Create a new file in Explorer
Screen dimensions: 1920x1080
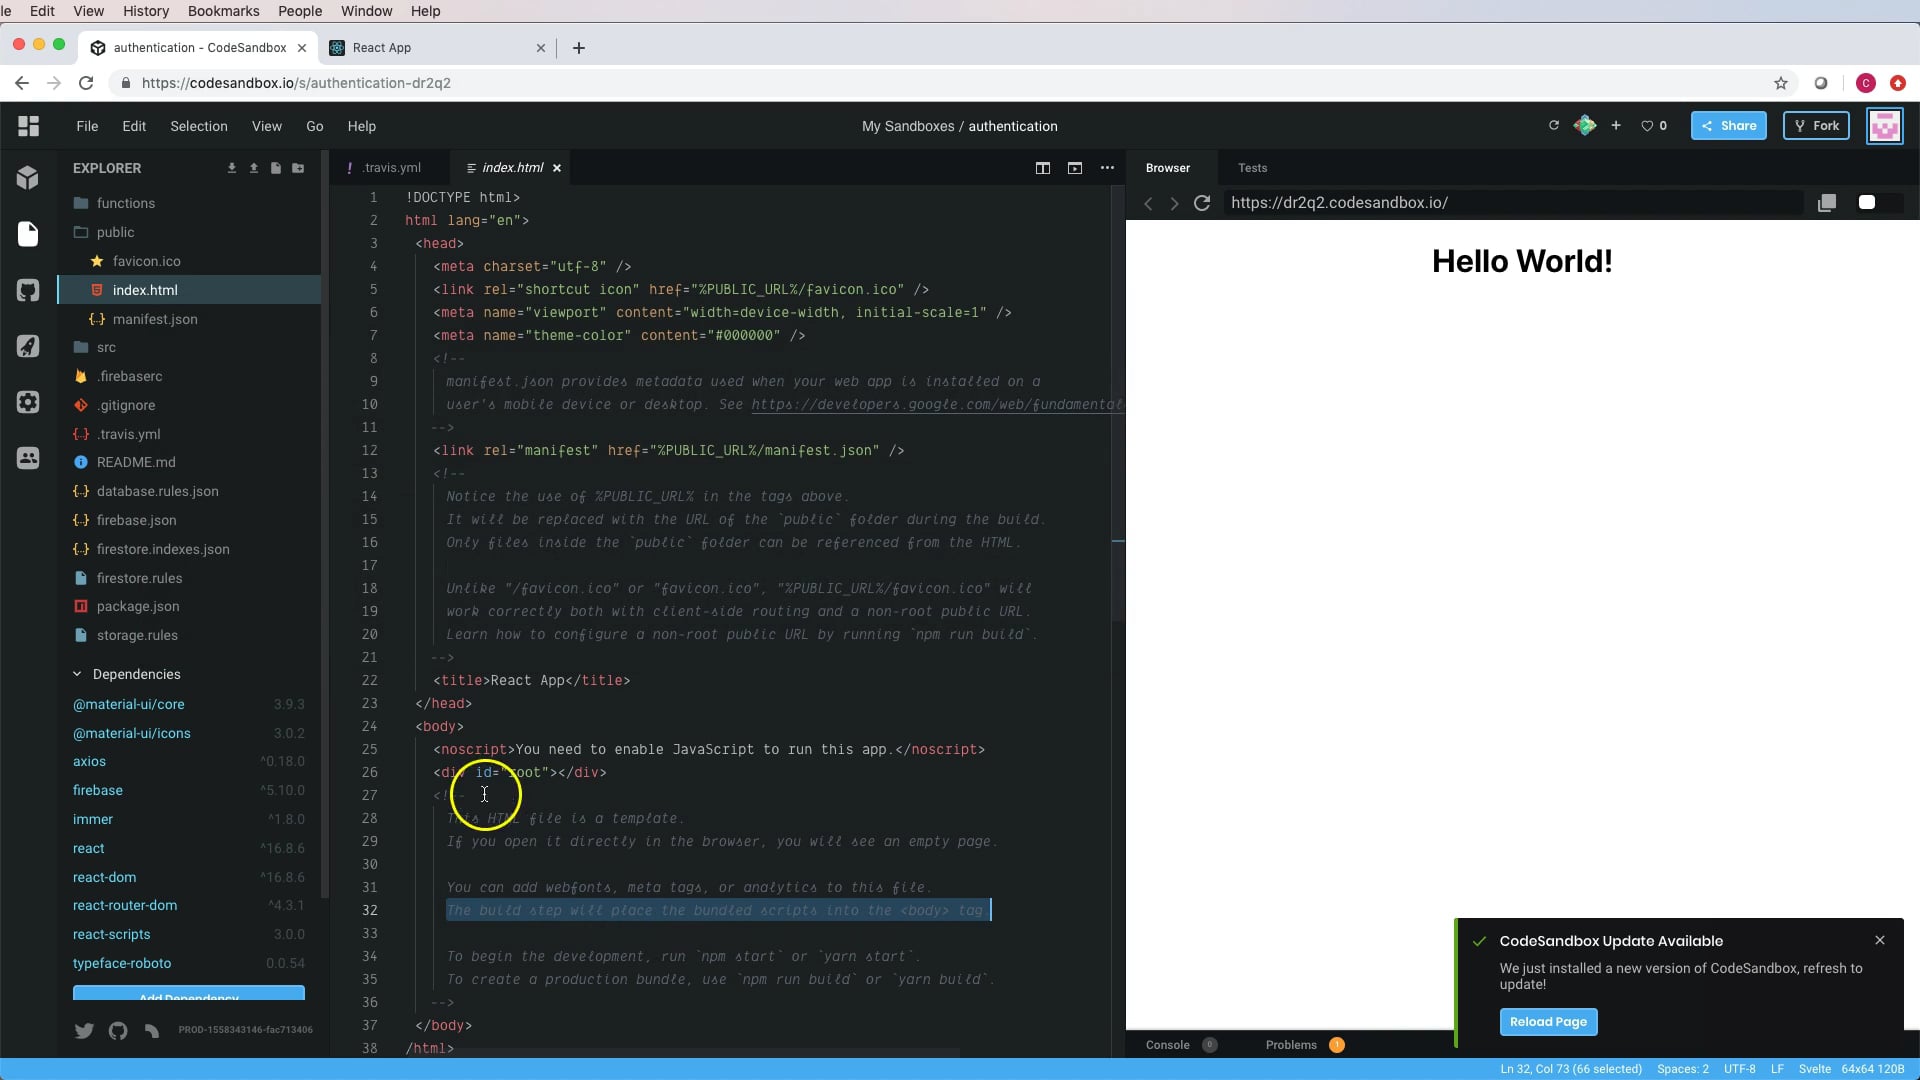[276, 168]
